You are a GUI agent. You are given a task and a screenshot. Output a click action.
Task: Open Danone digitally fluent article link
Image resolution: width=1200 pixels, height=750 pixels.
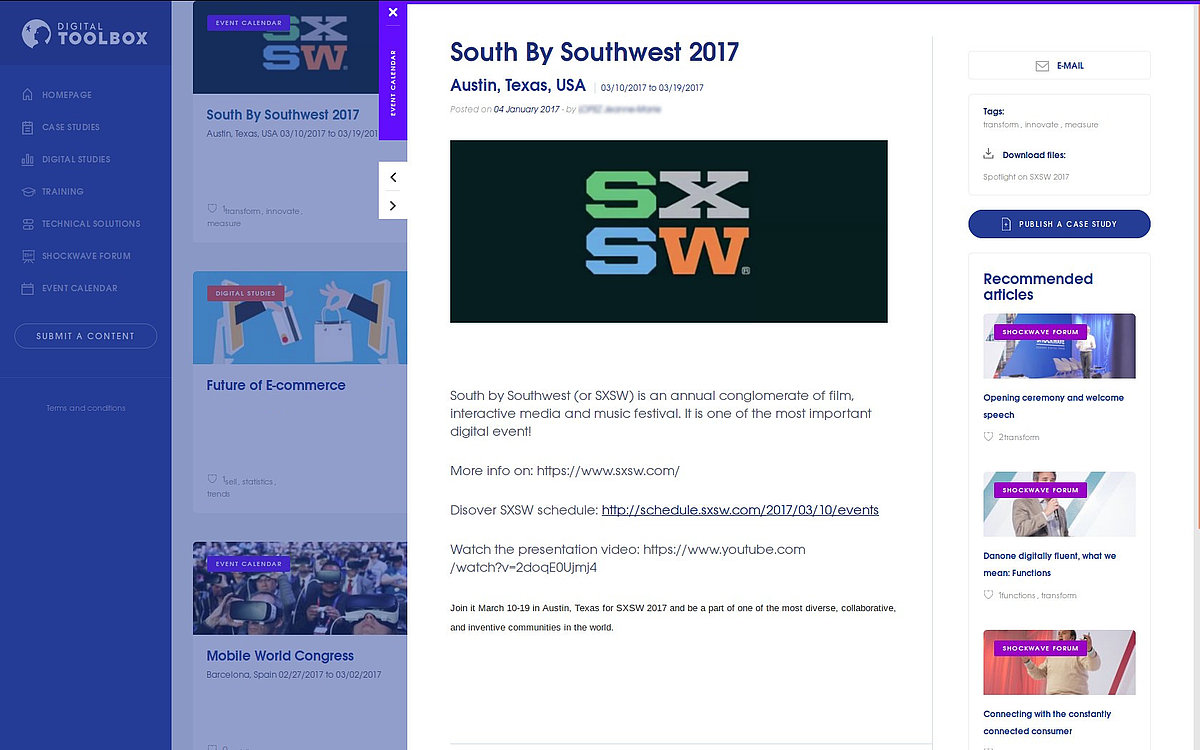(x=1049, y=564)
